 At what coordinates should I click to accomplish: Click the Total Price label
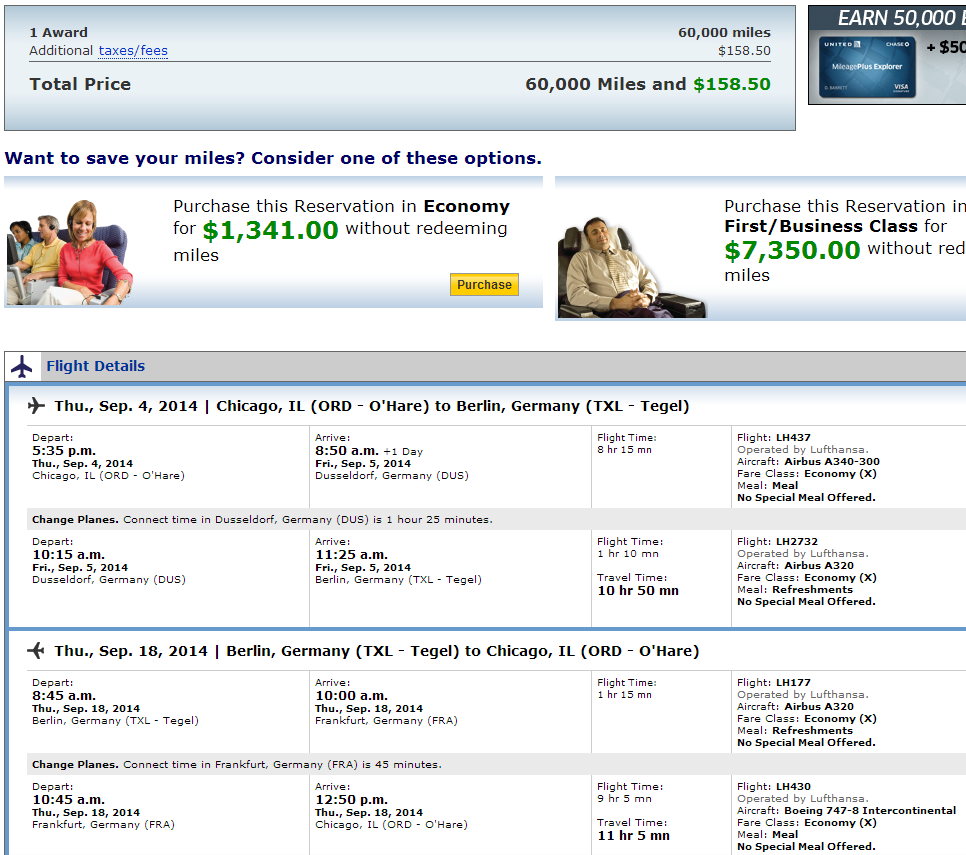80,84
